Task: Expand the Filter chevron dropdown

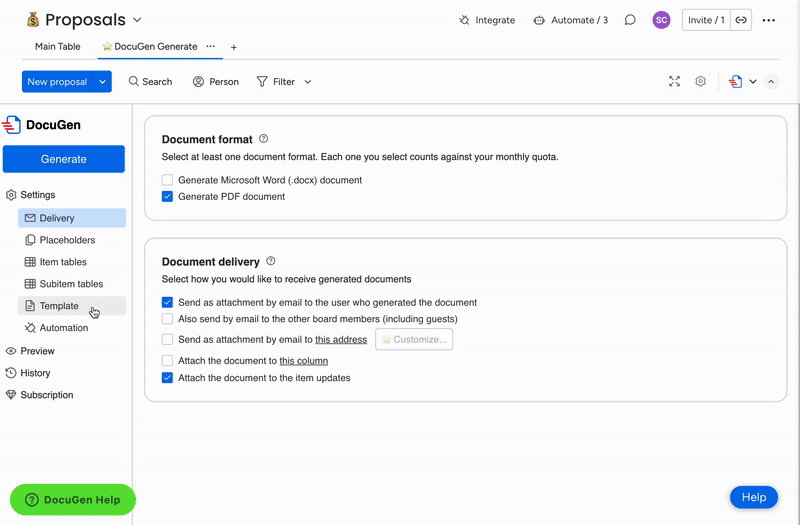Action: [308, 82]
